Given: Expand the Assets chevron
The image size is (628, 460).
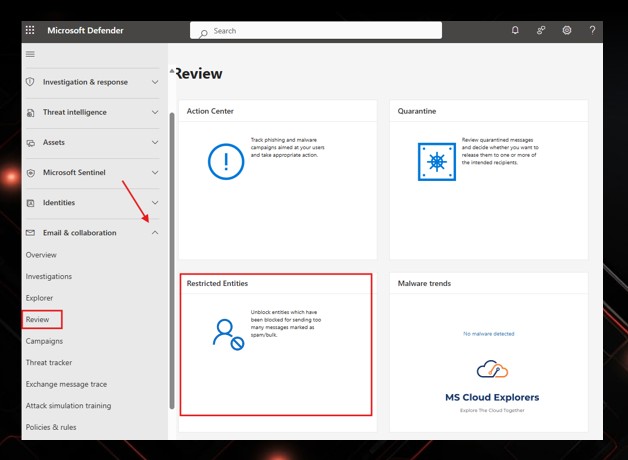Looking at the screenshot, I should tap(155, 142).
